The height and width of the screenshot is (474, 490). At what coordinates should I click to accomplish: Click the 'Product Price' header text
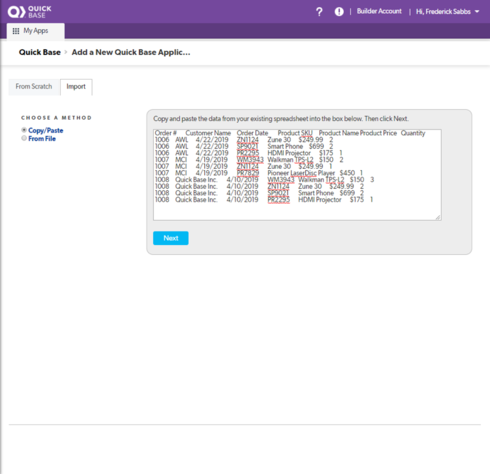pos(378,133)
